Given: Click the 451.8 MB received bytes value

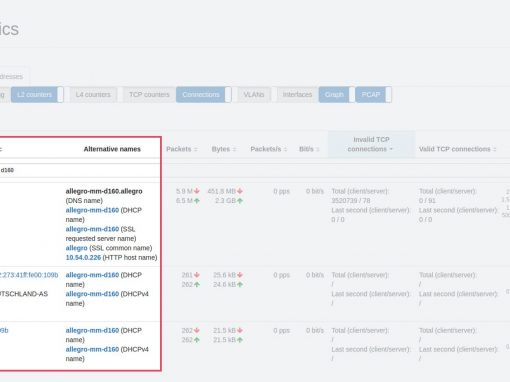Looking at the screenshot, I should point(222,191).
